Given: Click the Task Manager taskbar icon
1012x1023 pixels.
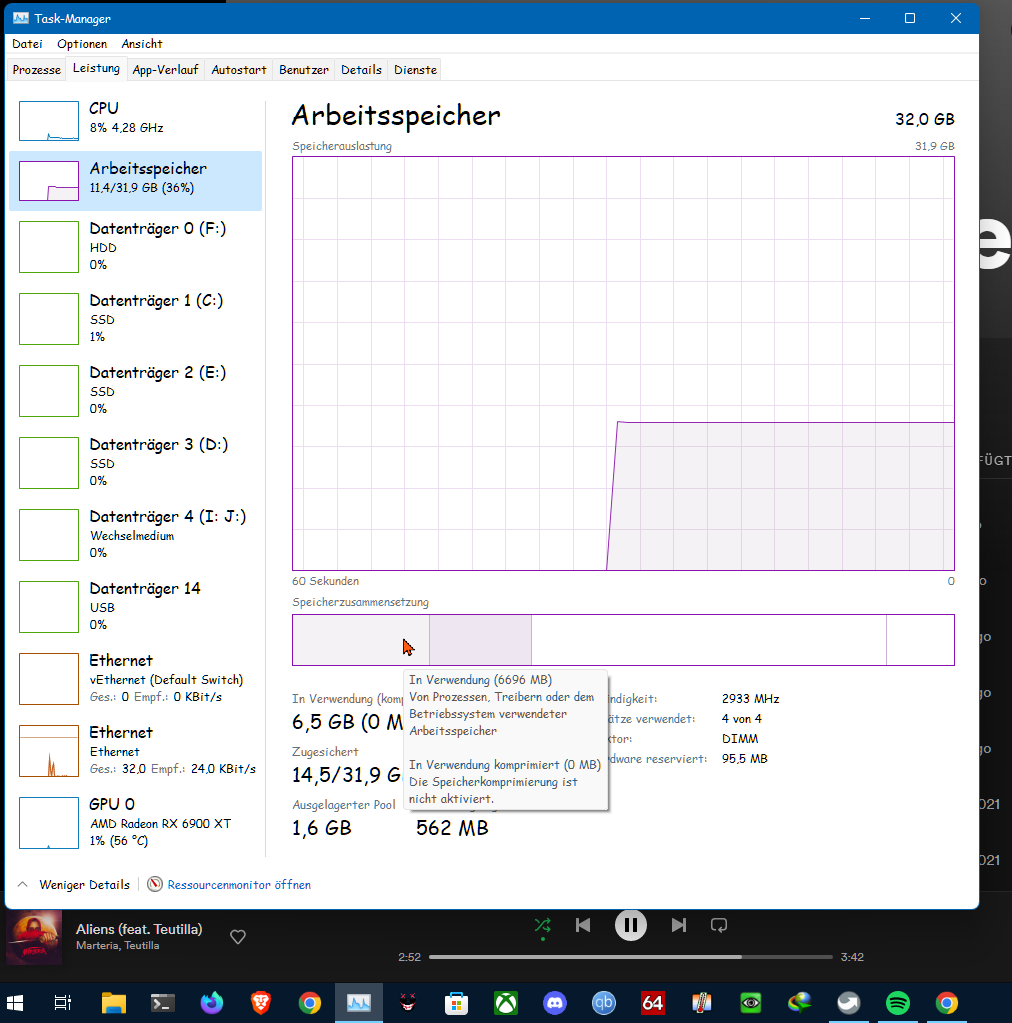Looking at the screenshot, I should point(359,1003).
